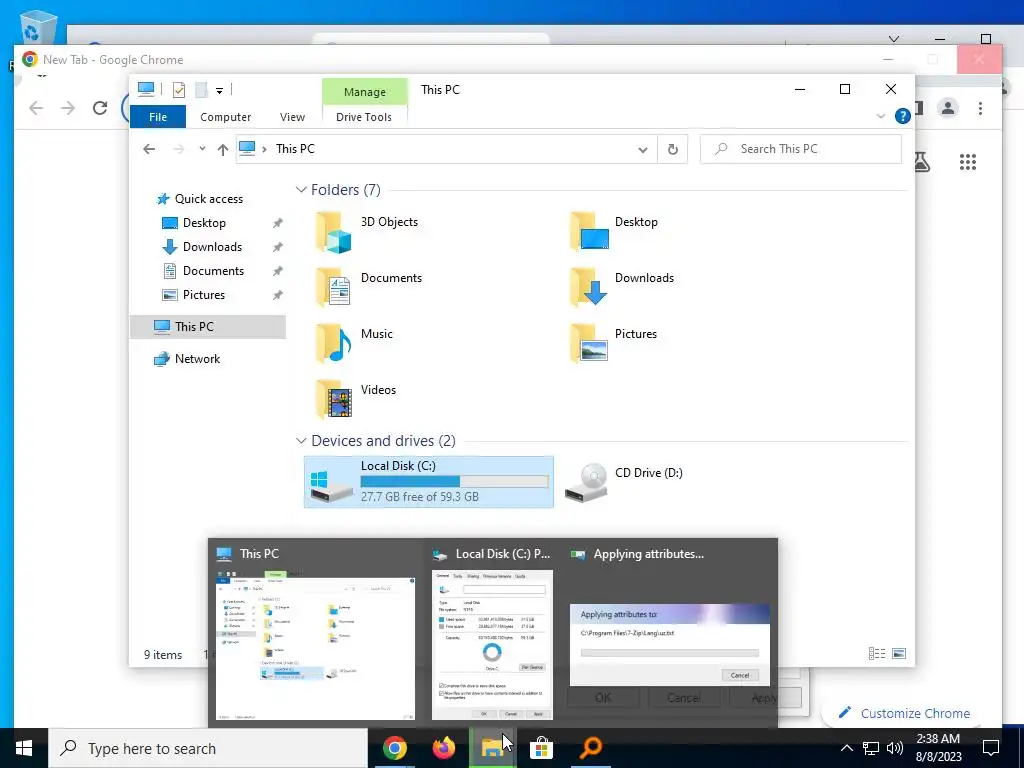Select Network in the navigation pane
Viewport: 1024px width, 768px height.
pos(197,359)
